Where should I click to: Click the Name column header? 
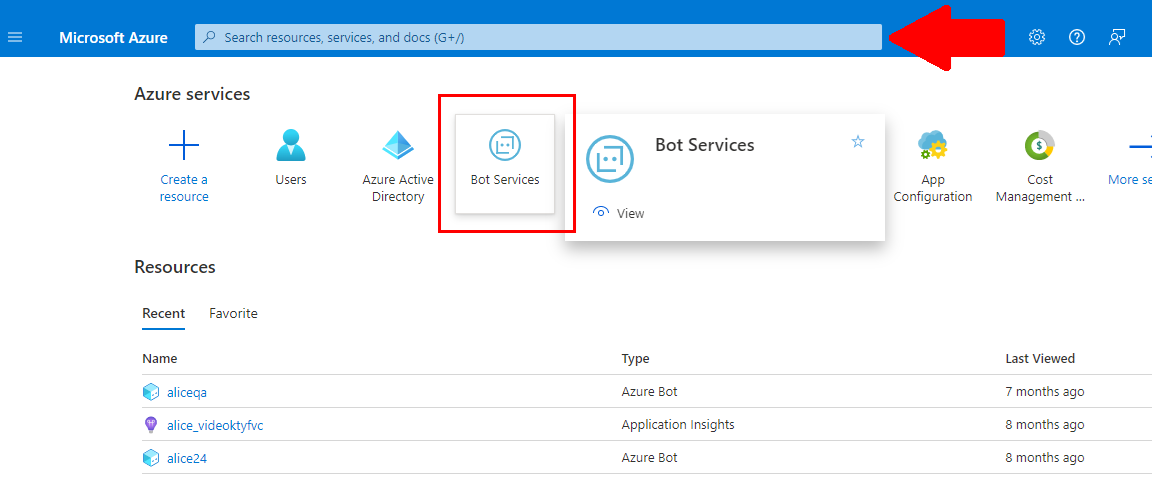coord(159,359)
